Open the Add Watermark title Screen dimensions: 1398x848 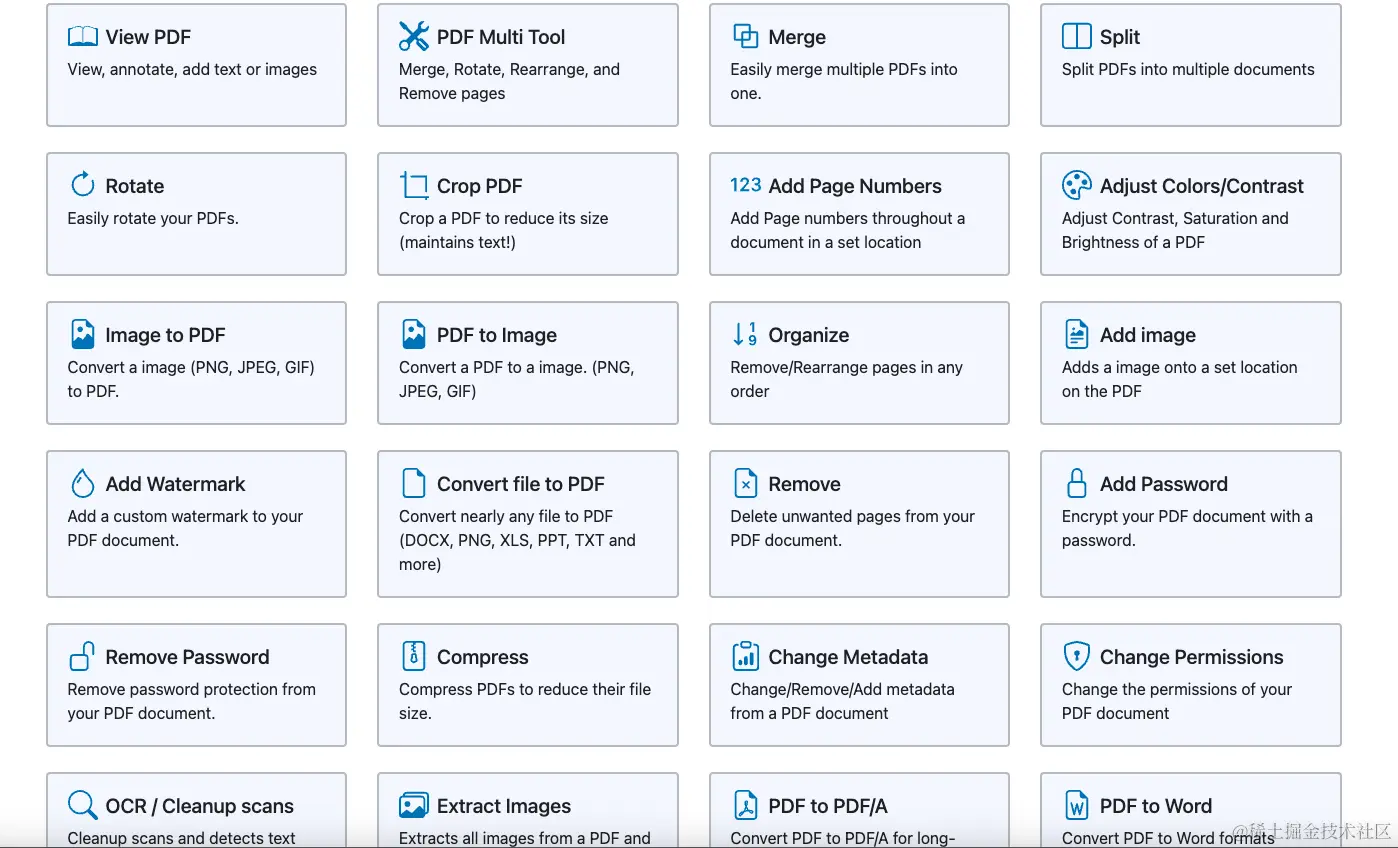tap(175, 484)
